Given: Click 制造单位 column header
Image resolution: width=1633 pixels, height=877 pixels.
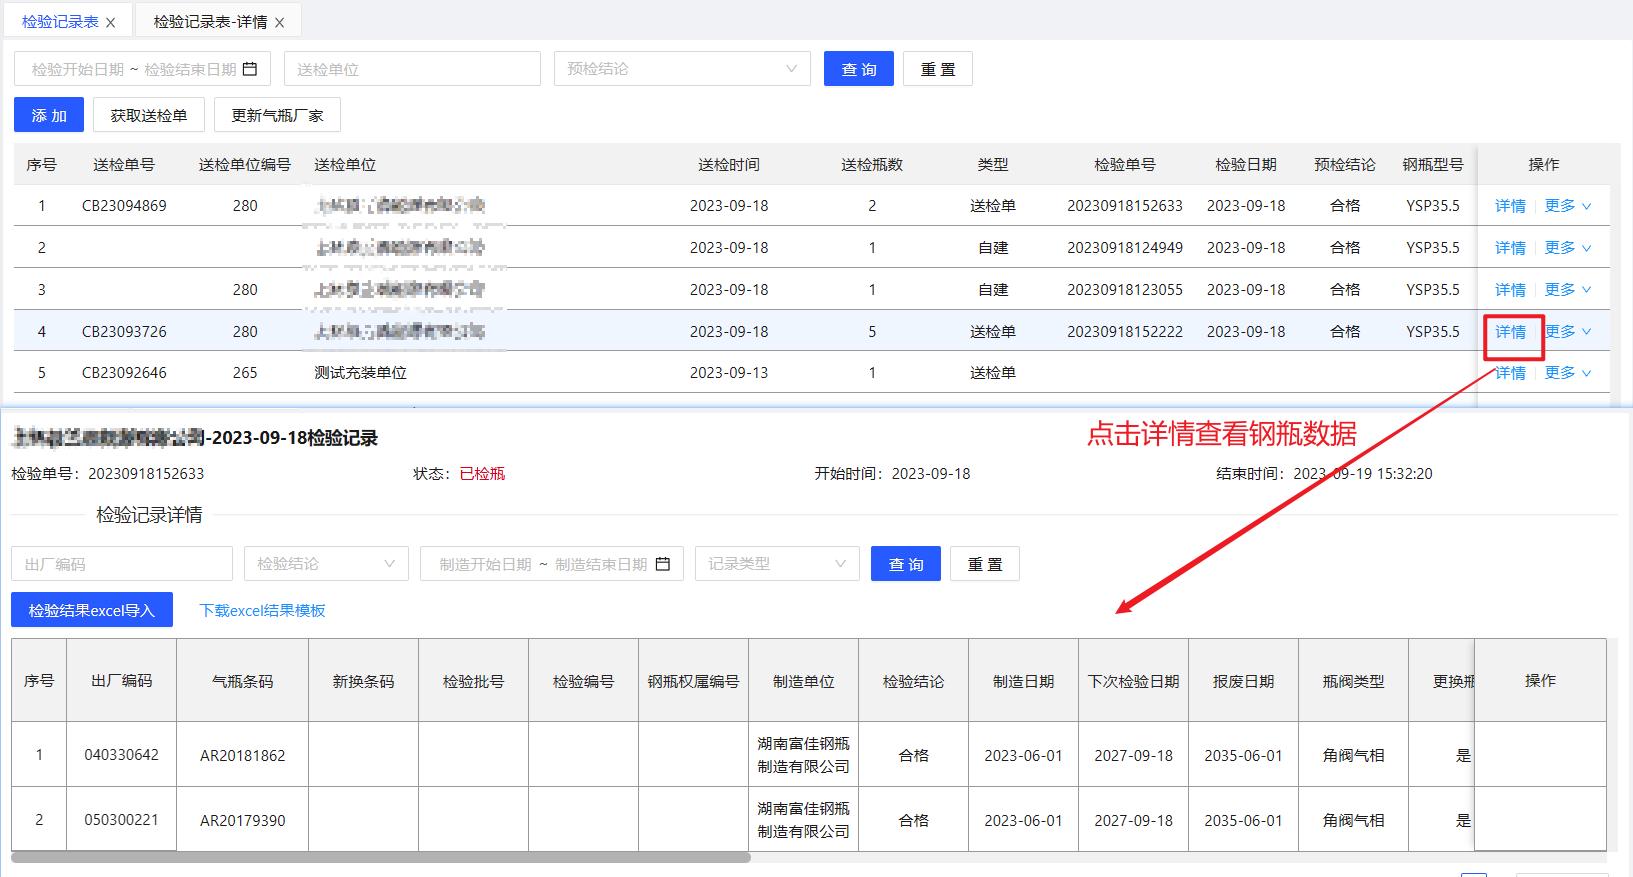Looking at the screenshot, I should coord(804,681).
